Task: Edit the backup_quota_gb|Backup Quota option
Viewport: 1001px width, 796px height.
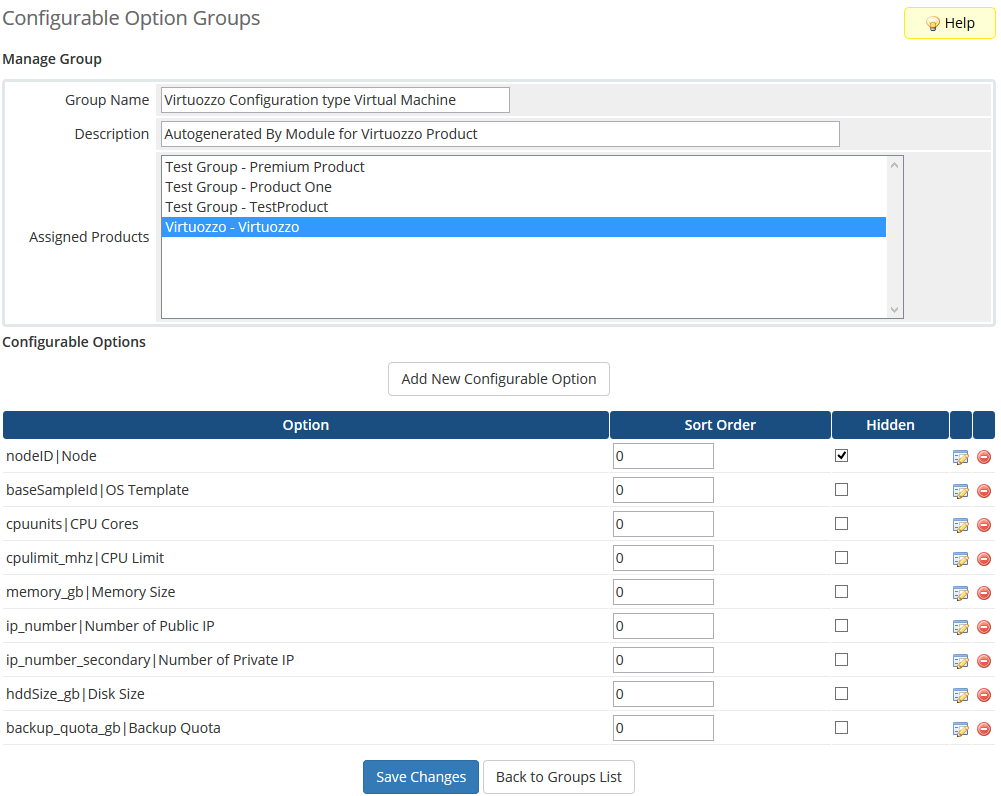Action: [960, 729]
